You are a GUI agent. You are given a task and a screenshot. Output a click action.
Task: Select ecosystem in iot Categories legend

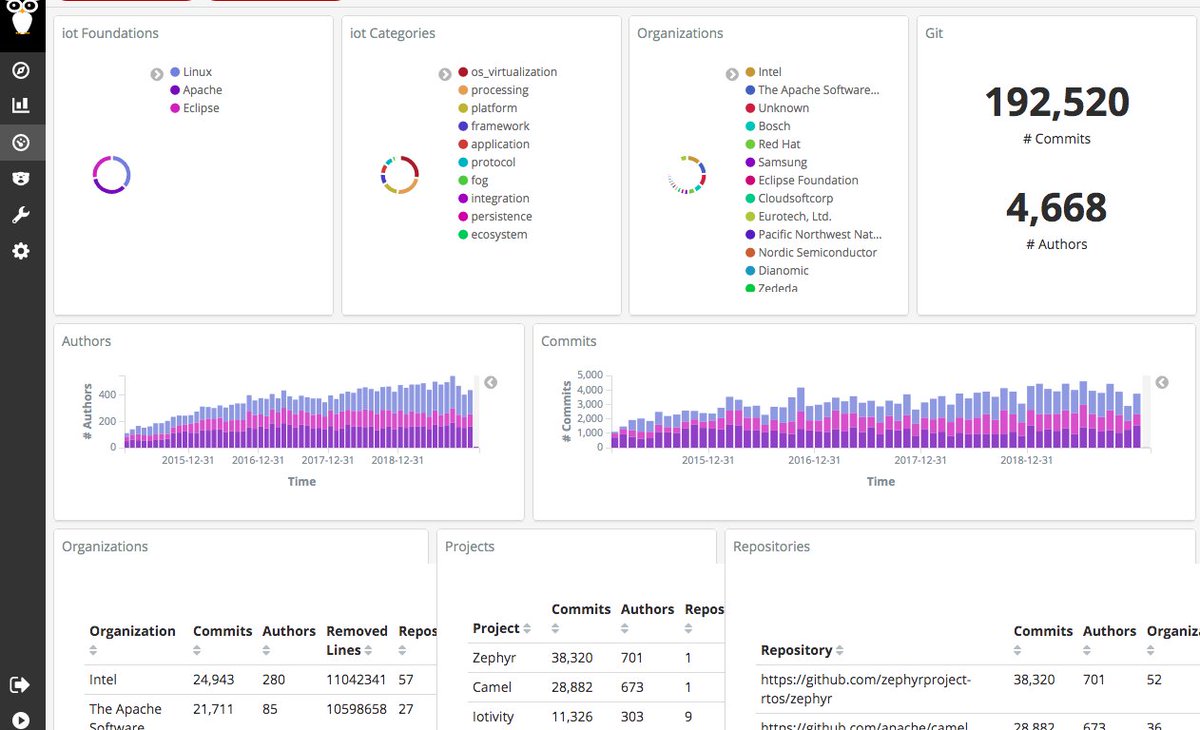(x=492, y=234)
